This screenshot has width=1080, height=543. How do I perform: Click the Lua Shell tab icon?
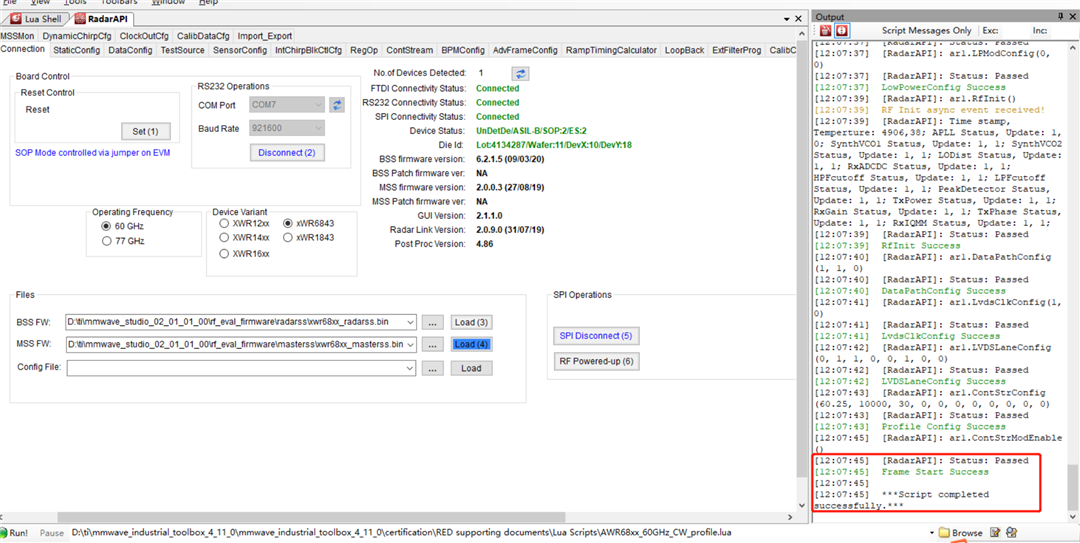[x=17, y=19]
